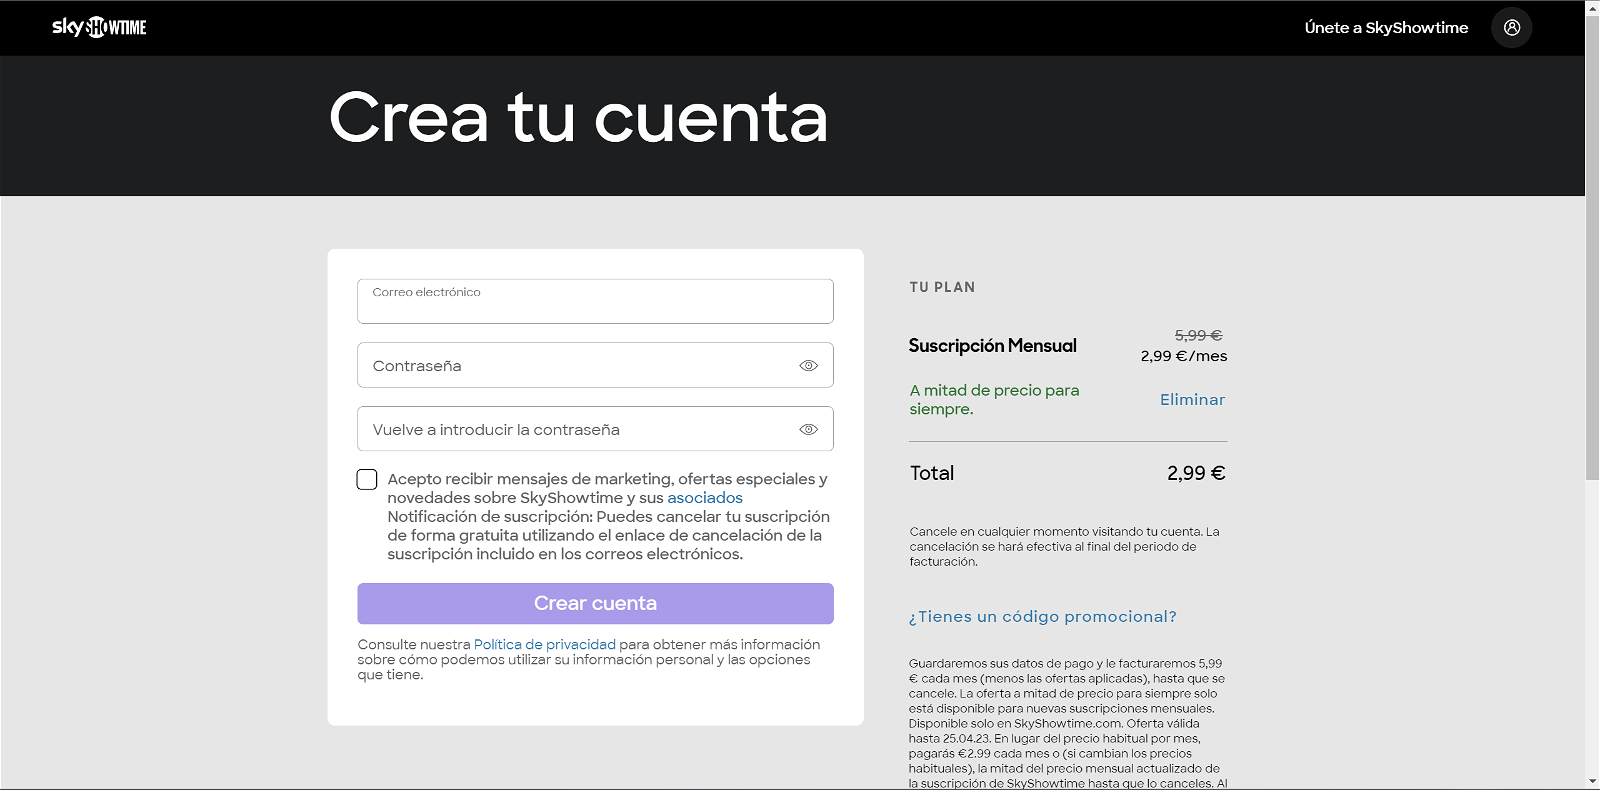
Task: Click the SkyShowtime logo
Action: tap(99, 27)
